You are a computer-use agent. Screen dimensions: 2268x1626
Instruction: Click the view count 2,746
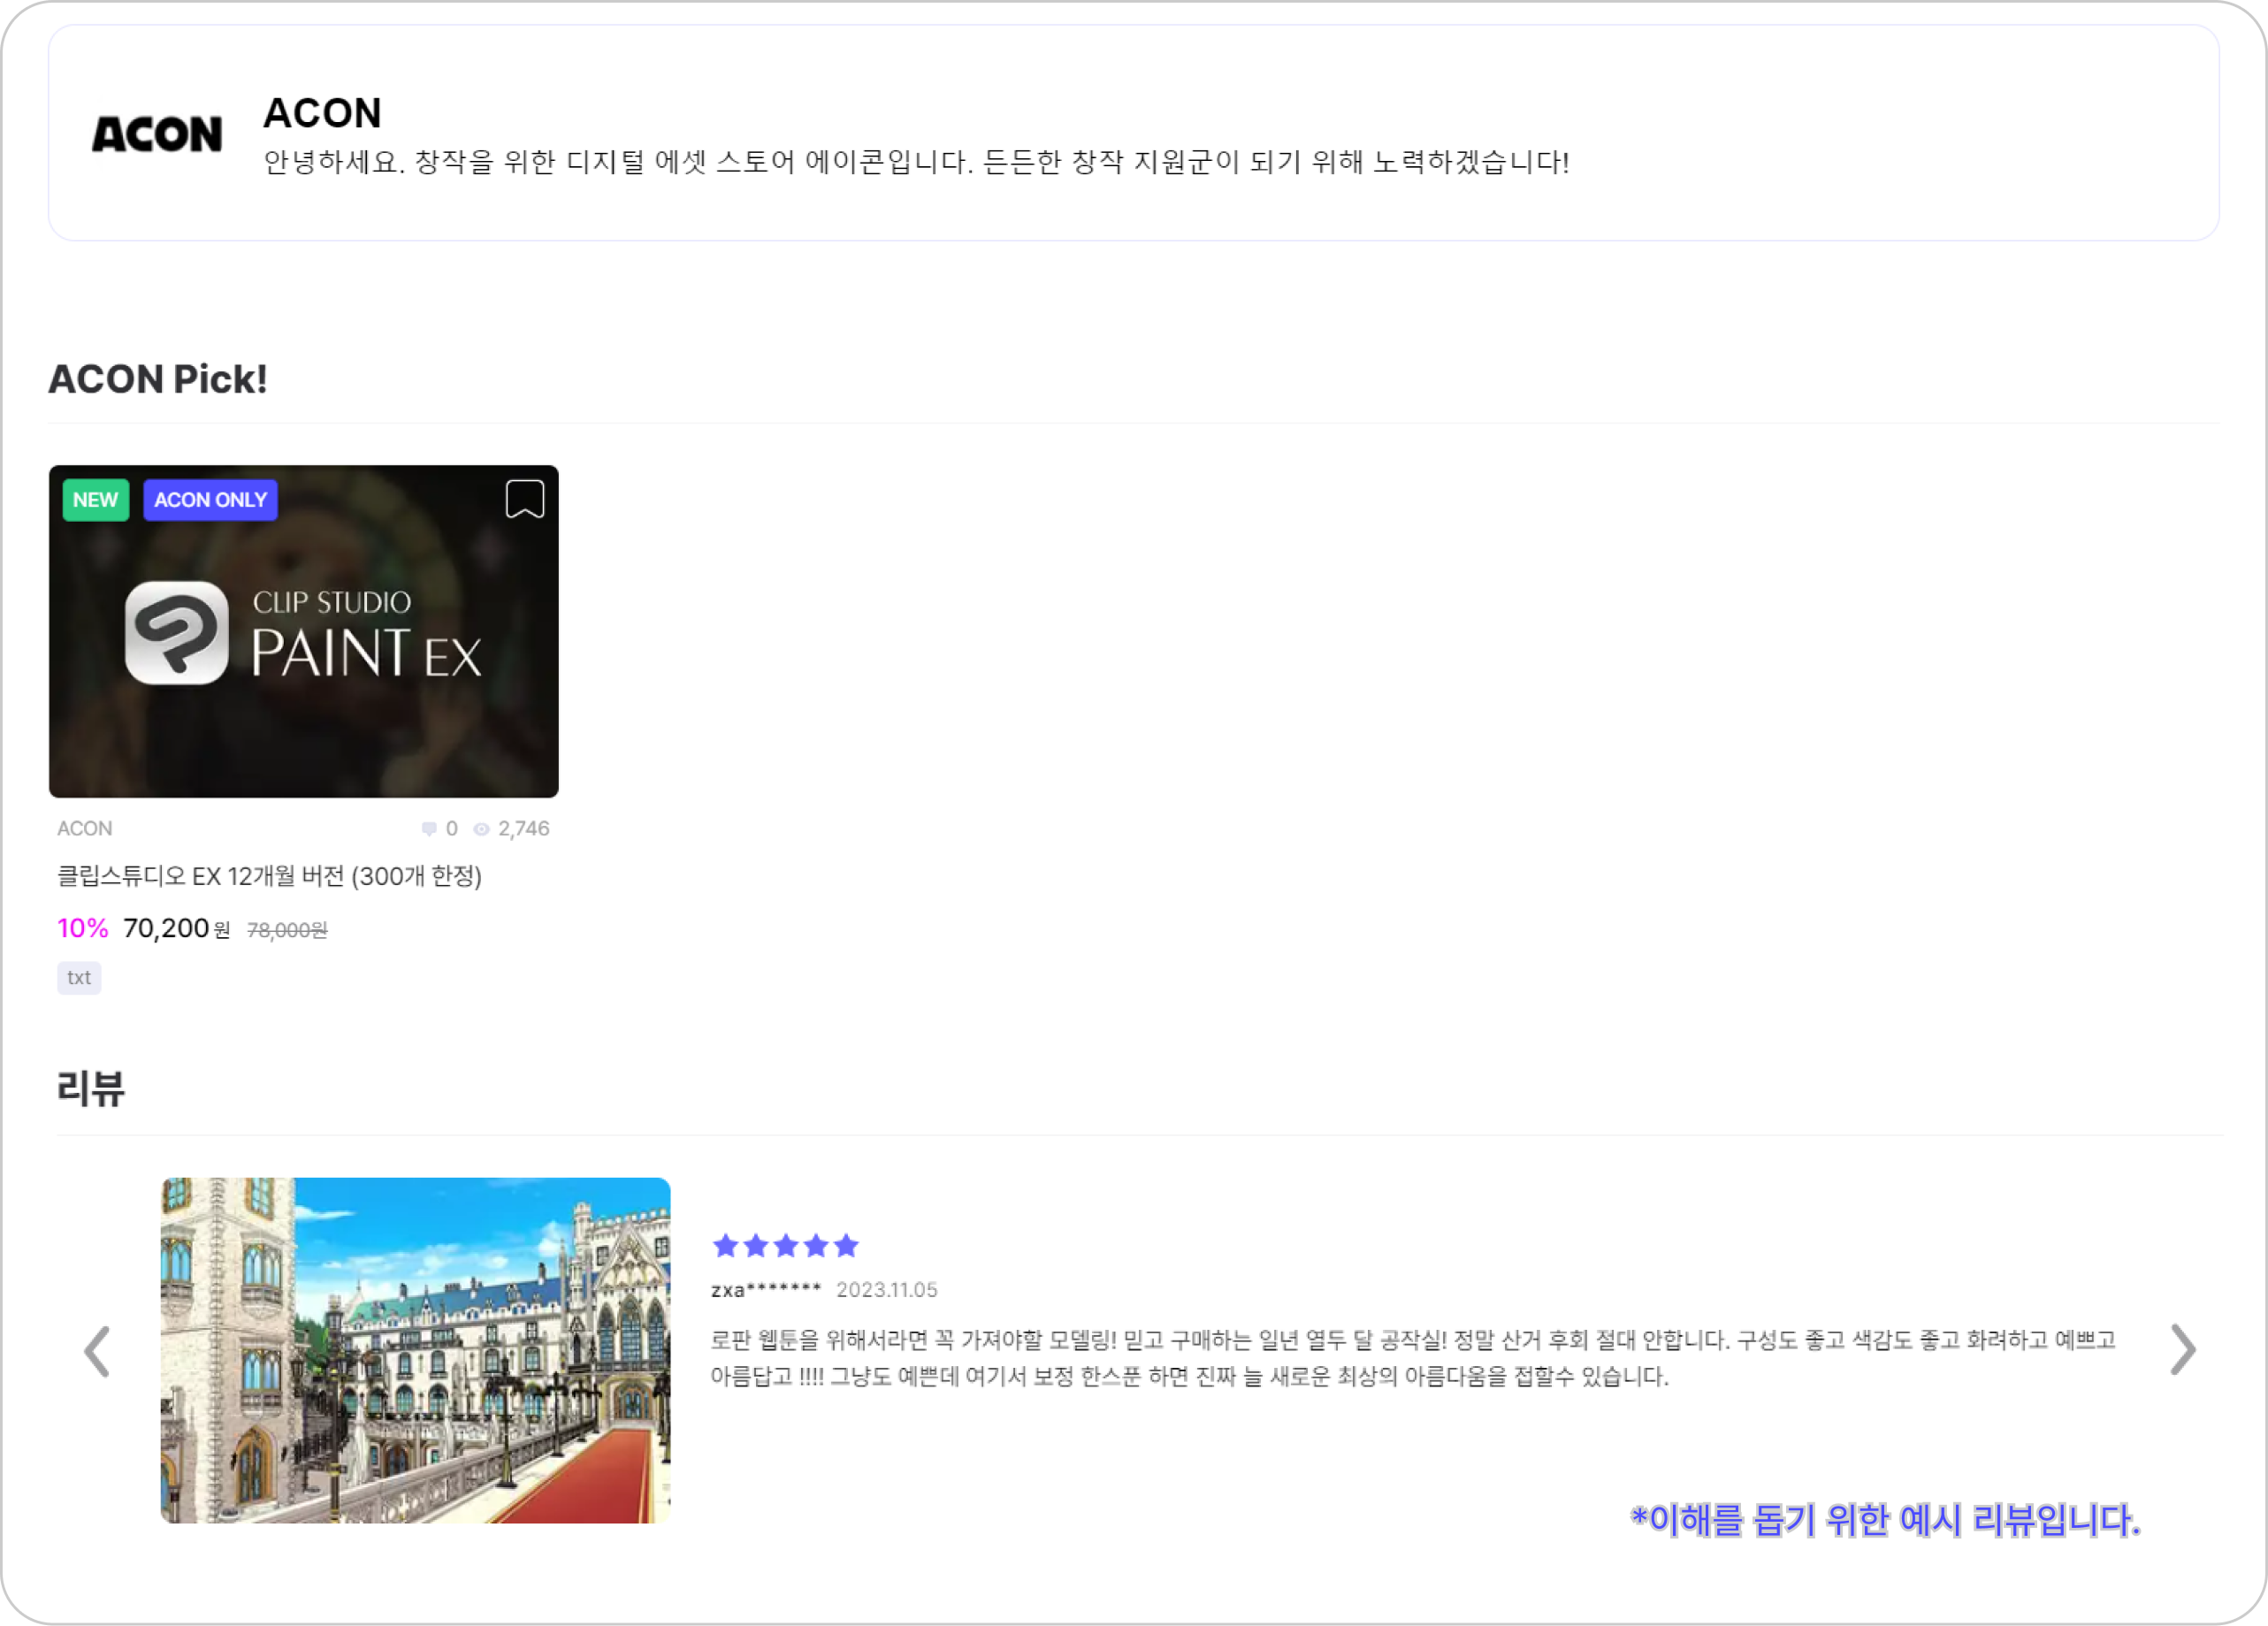point(523,829)
